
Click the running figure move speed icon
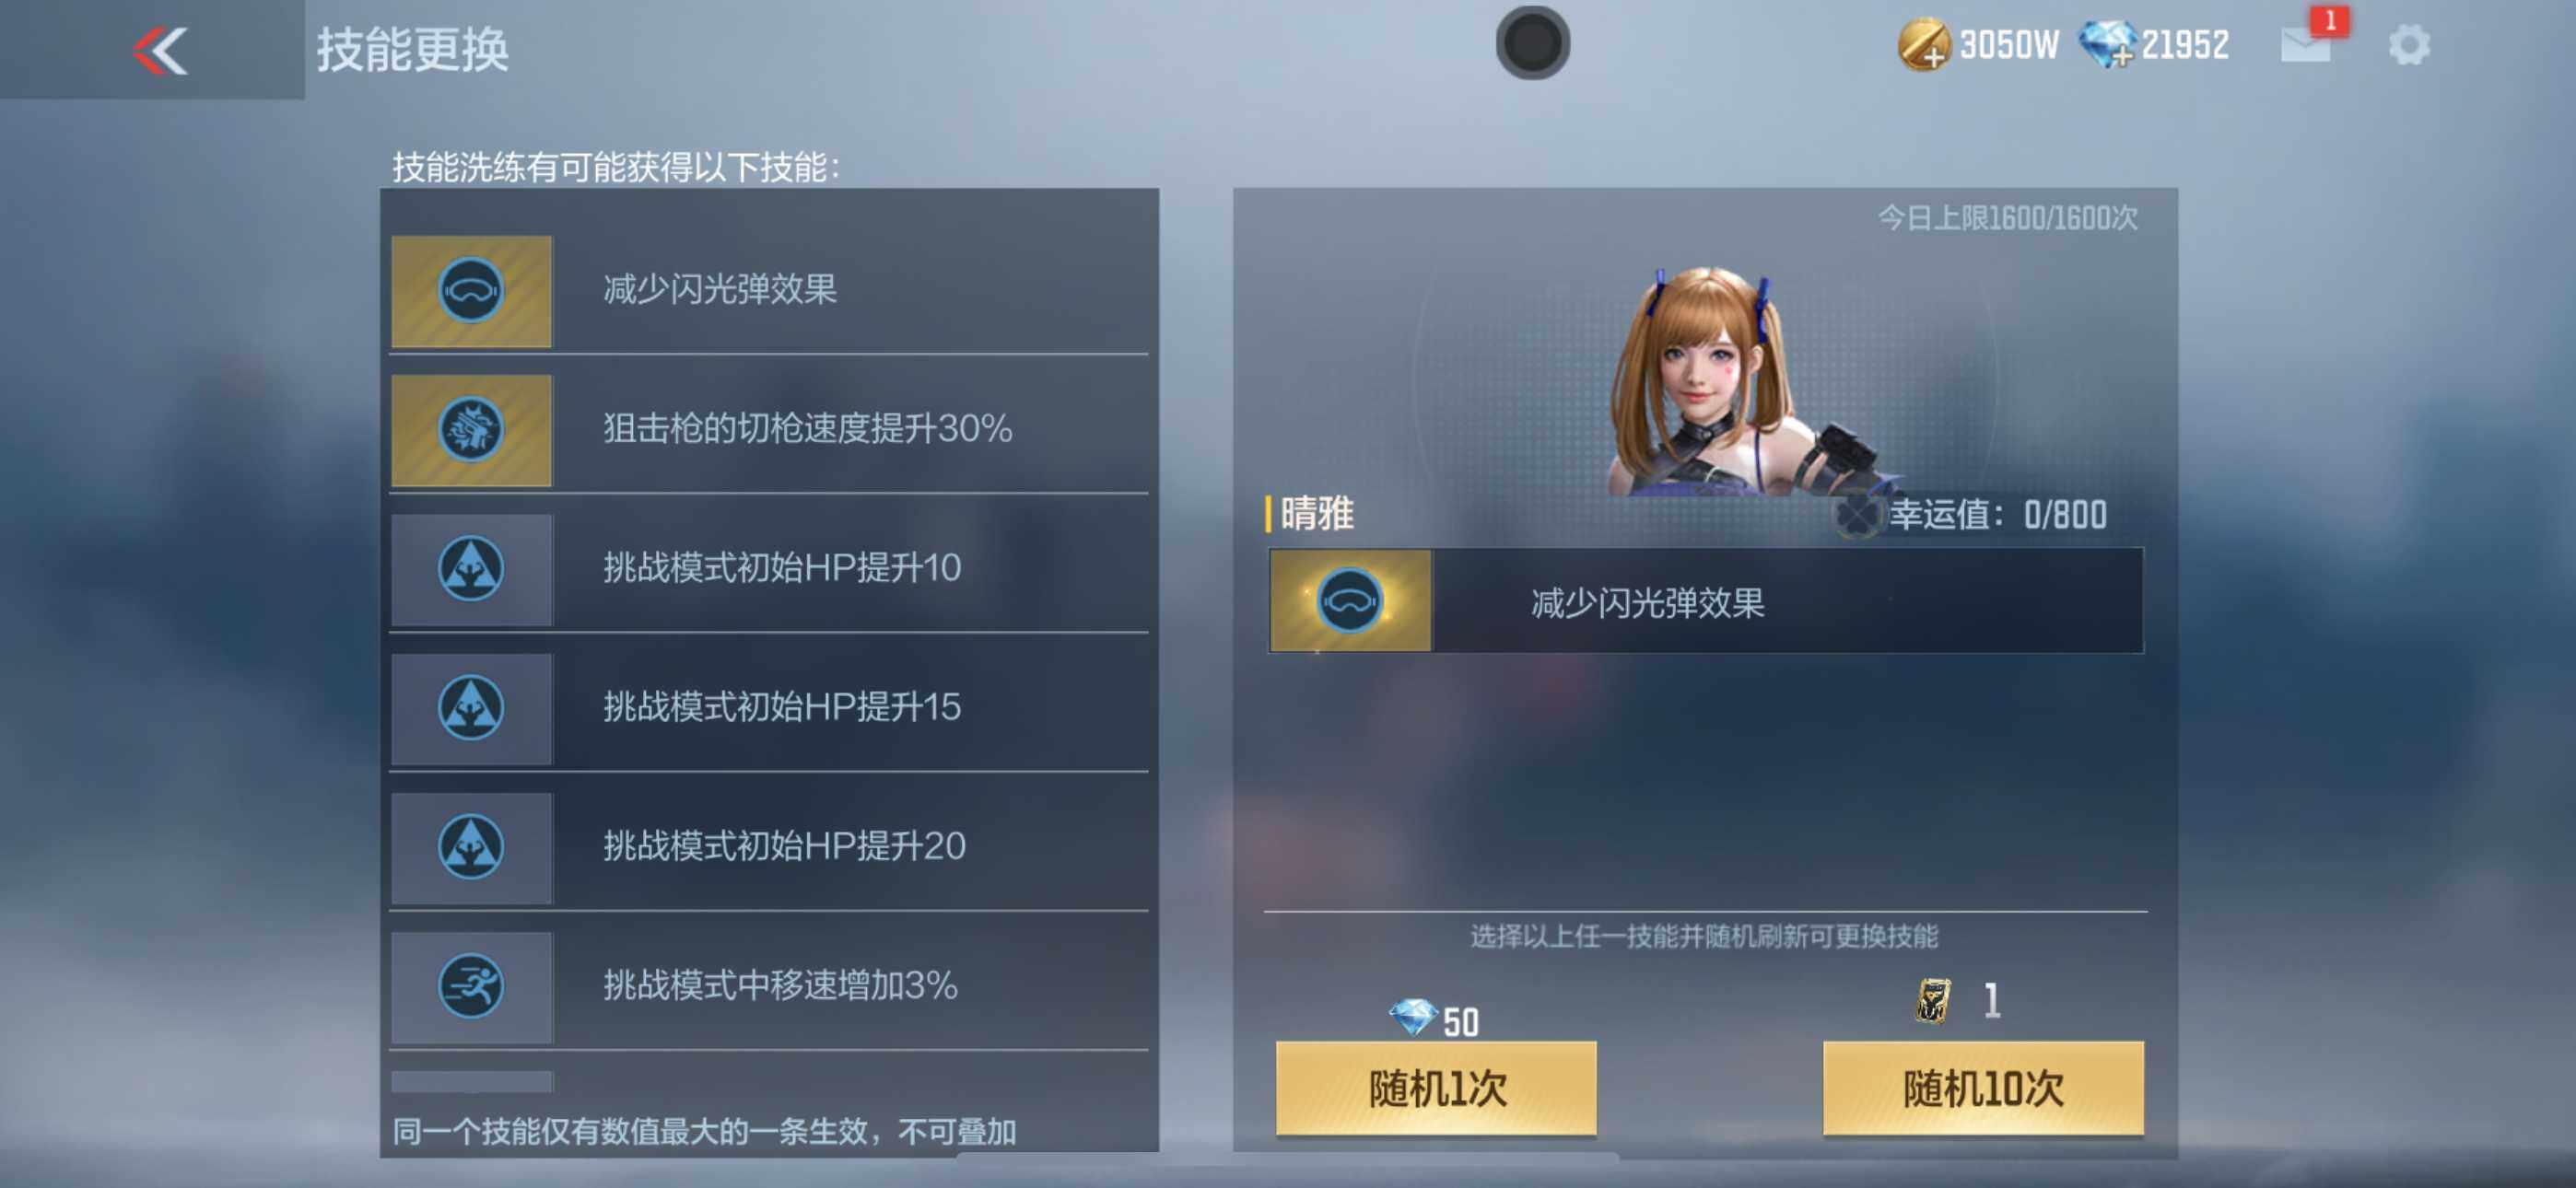[x=471, y=987]
